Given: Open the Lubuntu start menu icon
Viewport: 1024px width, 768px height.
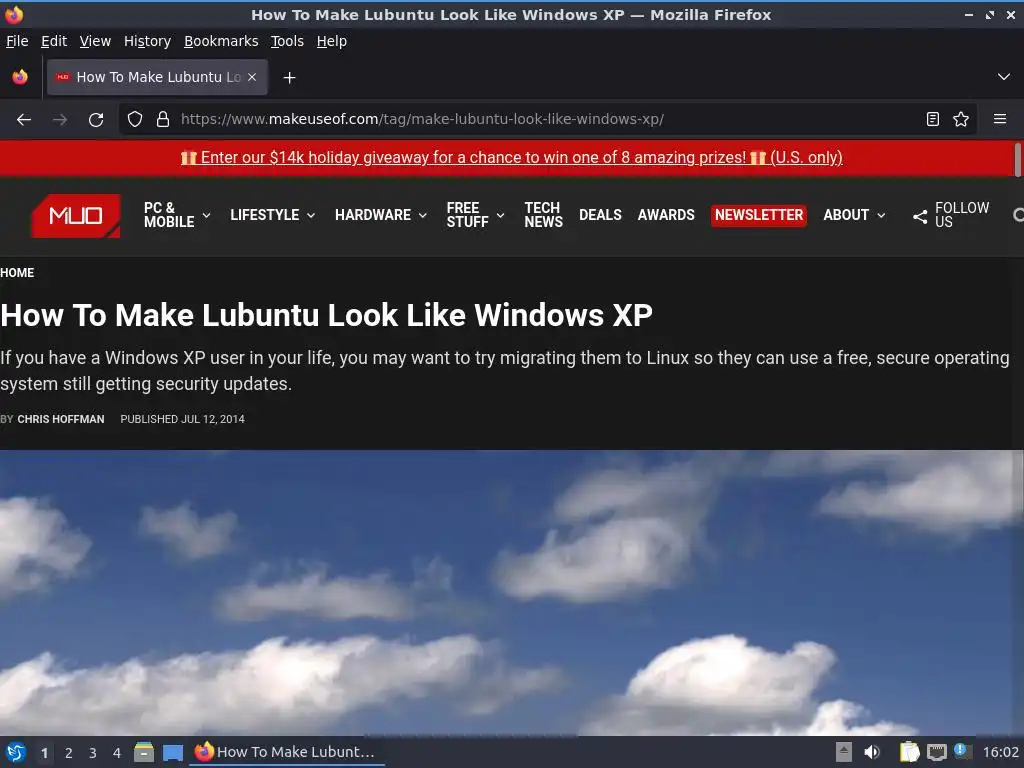Looking at the screenshot, I should click(16, 752).
